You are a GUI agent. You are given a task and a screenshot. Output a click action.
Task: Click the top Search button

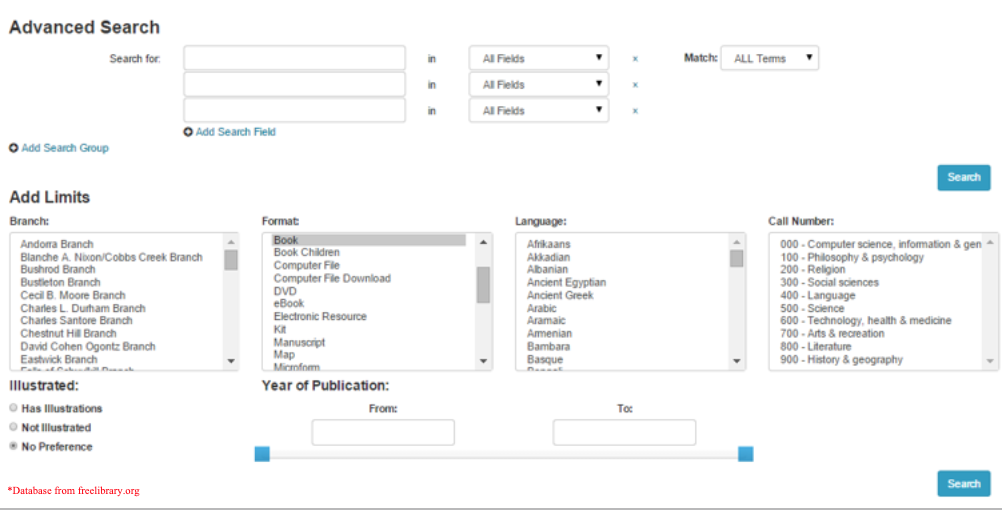click(x=963, y=177)
